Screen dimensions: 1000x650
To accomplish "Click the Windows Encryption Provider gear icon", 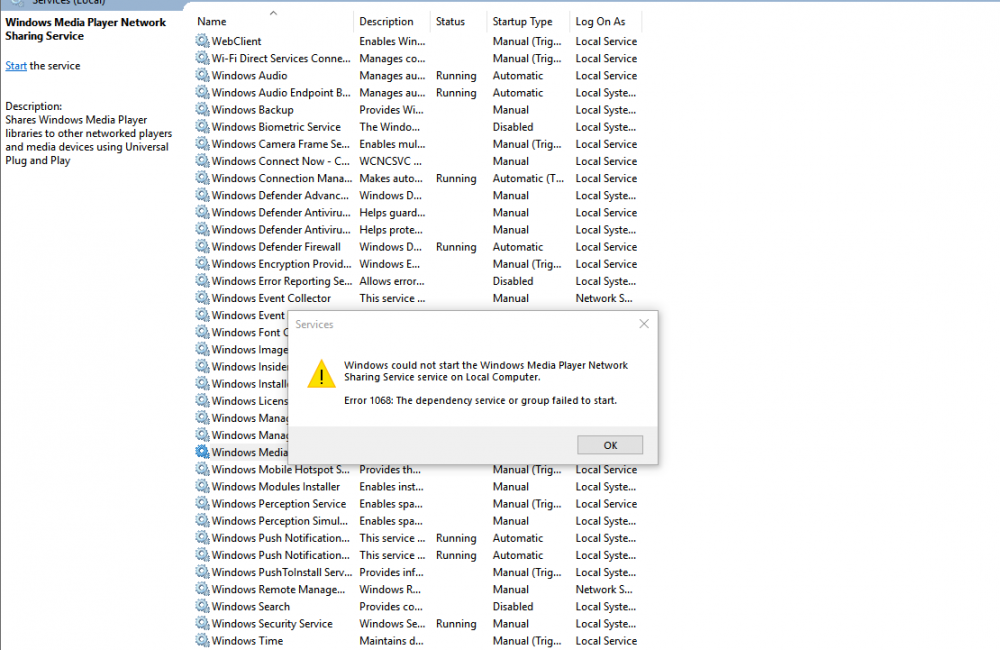I will tap(202, 264).
